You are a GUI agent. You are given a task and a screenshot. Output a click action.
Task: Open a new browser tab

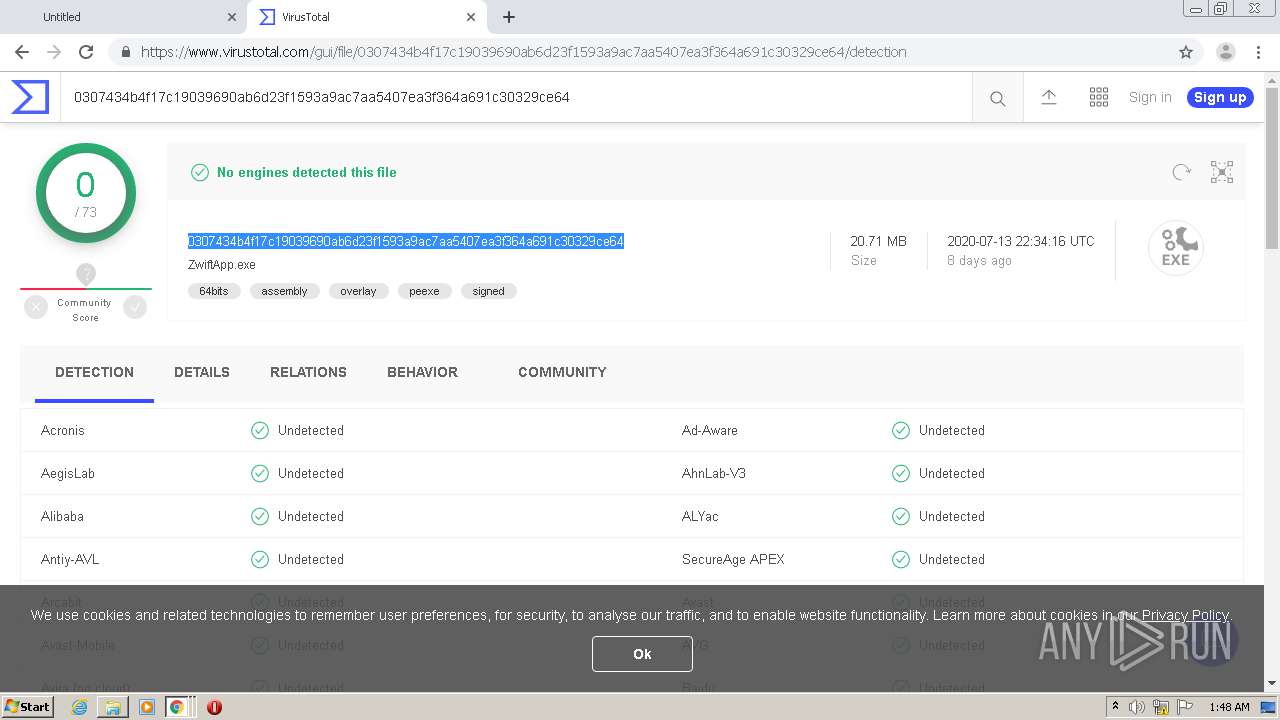(509, 17)
